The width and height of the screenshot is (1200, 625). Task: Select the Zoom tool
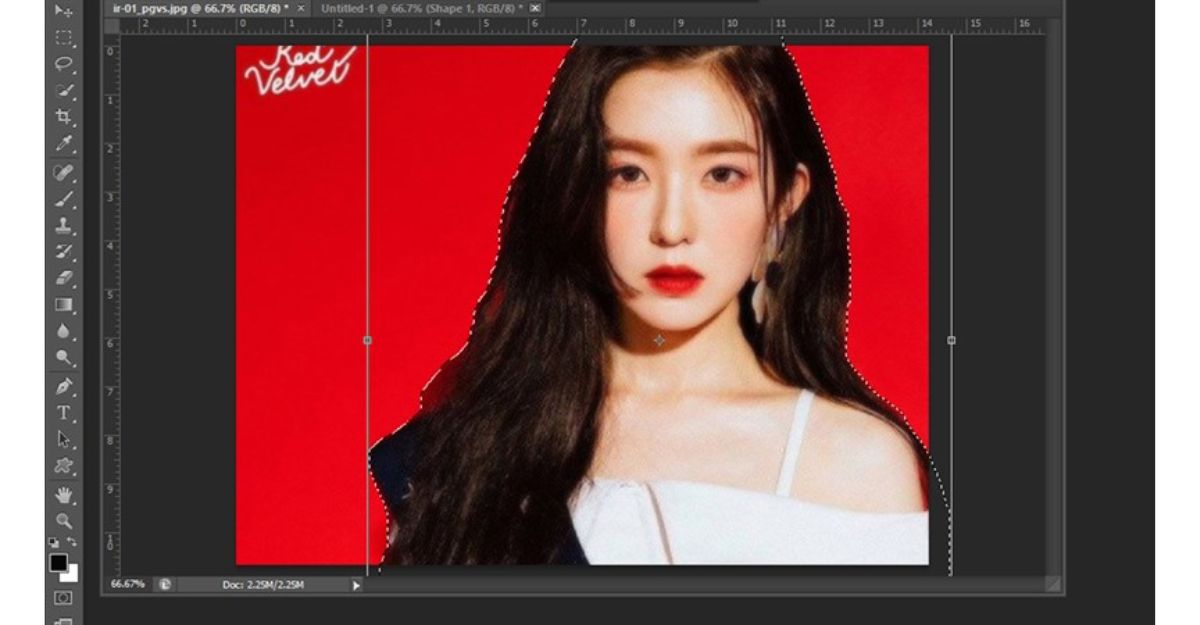point(64,520)
